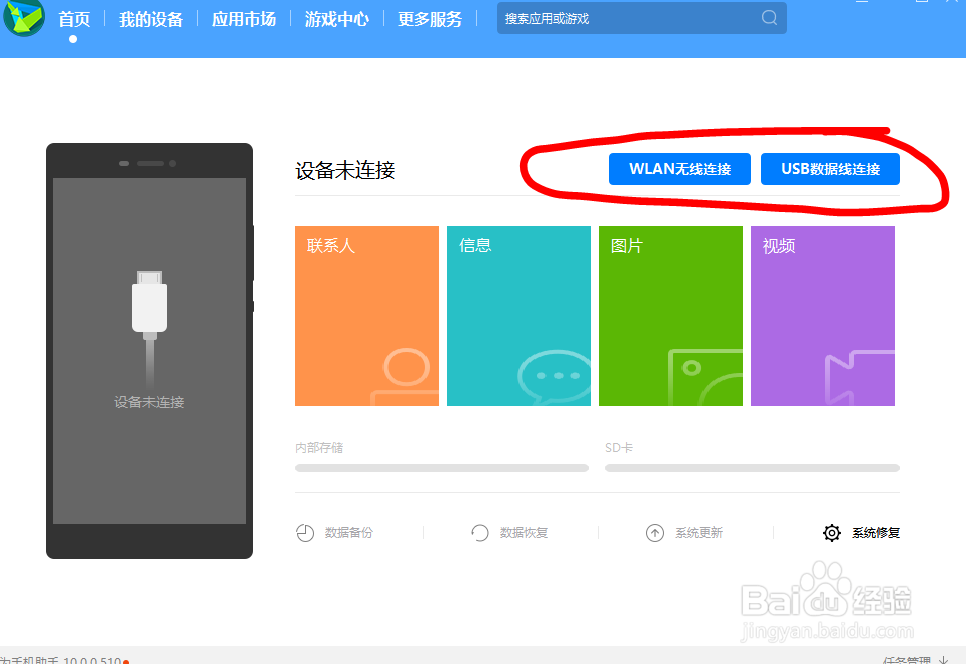This screenshot has width=966, height=664.
Task: Click the SD卡 label
Action: tap(619, 448)
